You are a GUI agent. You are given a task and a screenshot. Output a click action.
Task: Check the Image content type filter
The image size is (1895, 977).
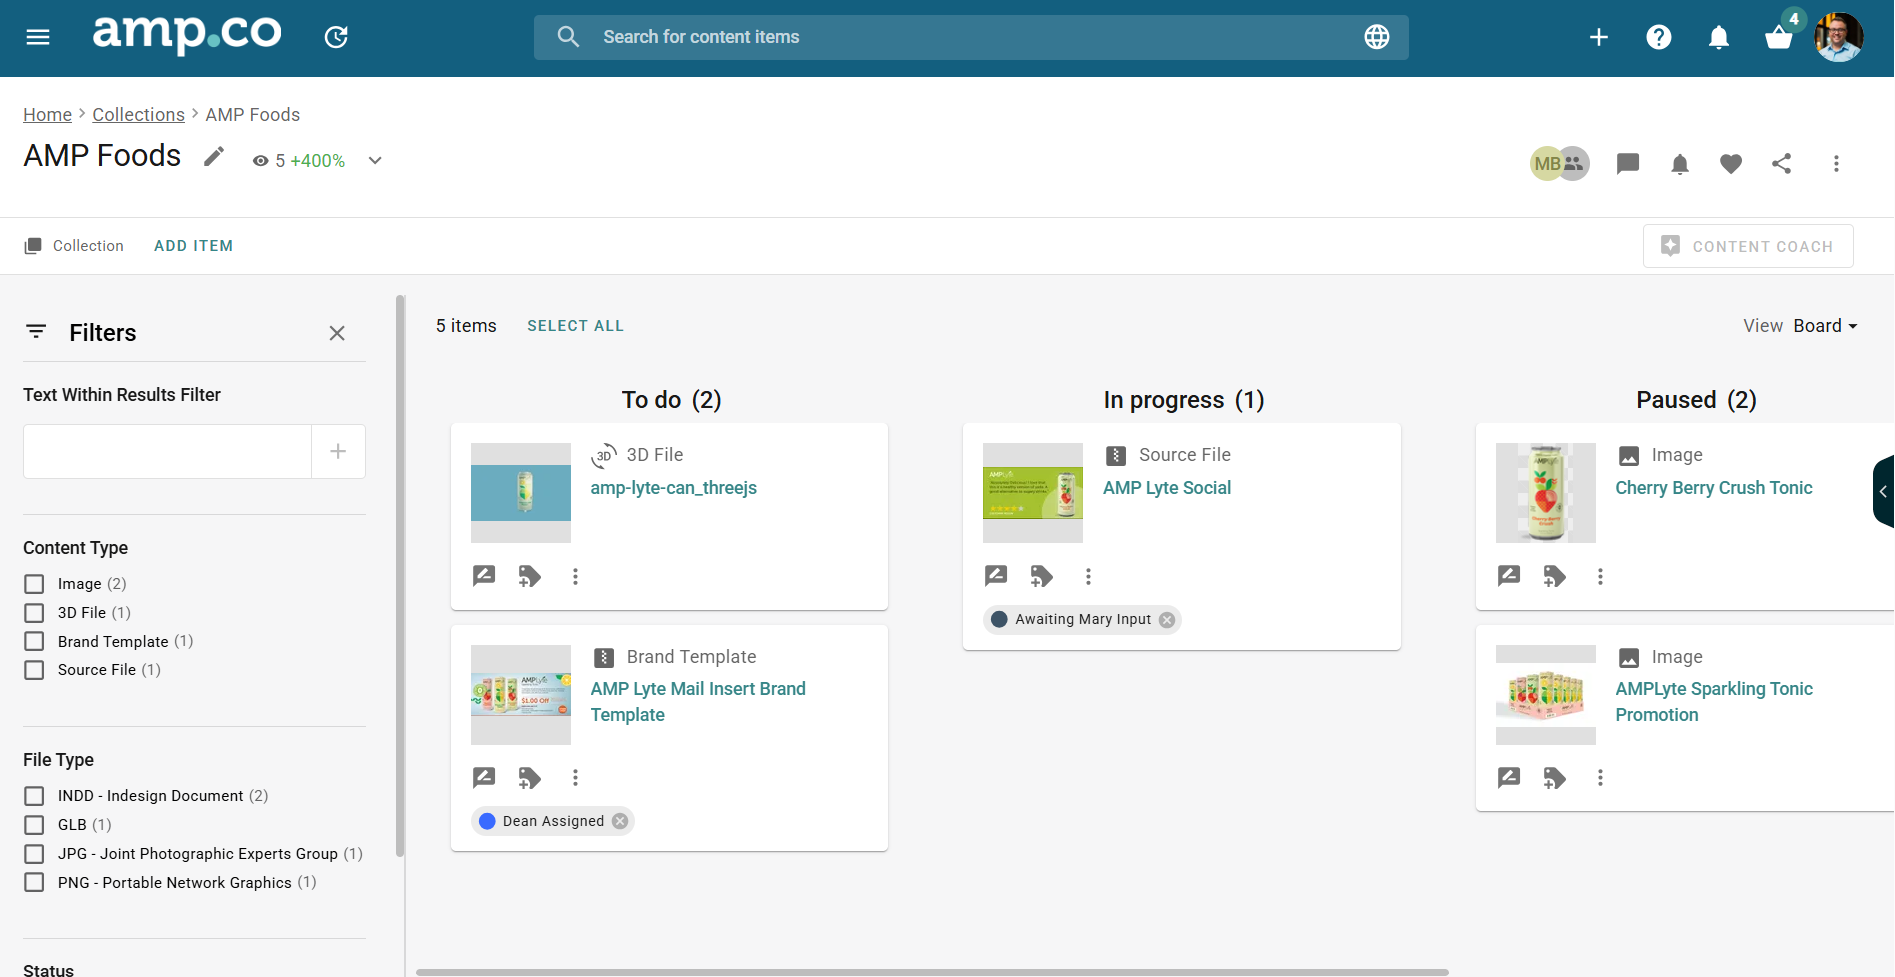(x=34, y=584)
